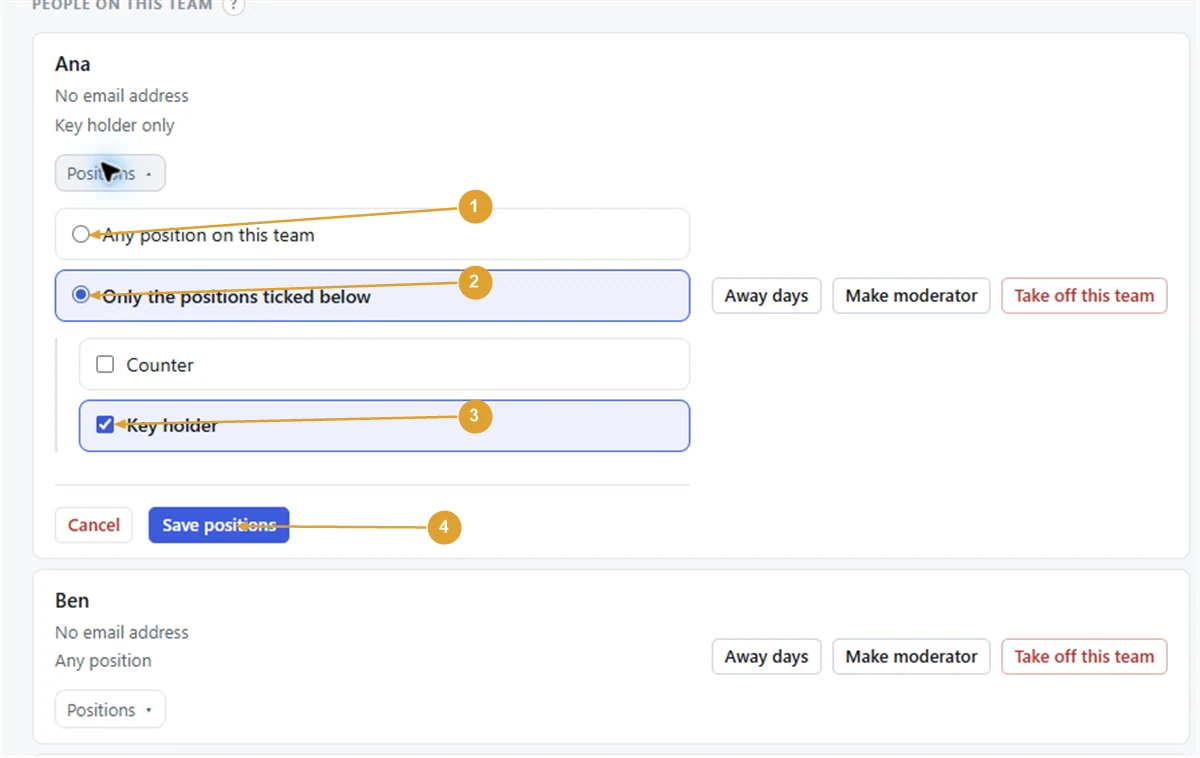Select 'Only the positions ticked below' radio
Viewport: 1200px width, 758px height.
(81, 295)
